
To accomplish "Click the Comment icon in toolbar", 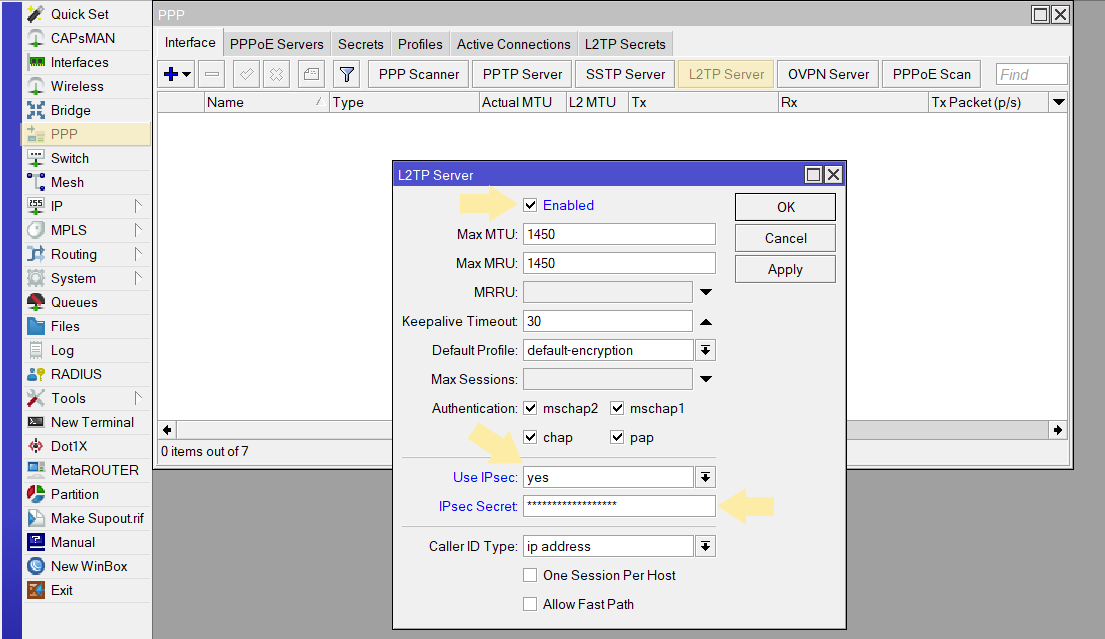I will click(312, 74).
